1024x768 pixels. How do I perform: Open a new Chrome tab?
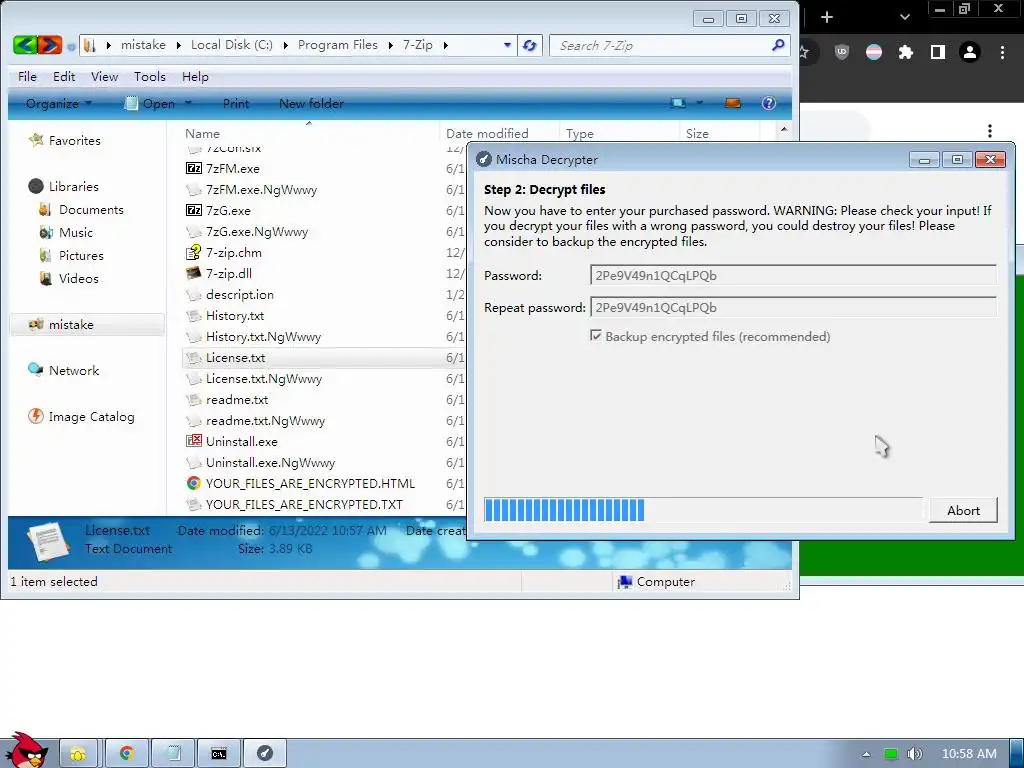click(x=827, y=17)
